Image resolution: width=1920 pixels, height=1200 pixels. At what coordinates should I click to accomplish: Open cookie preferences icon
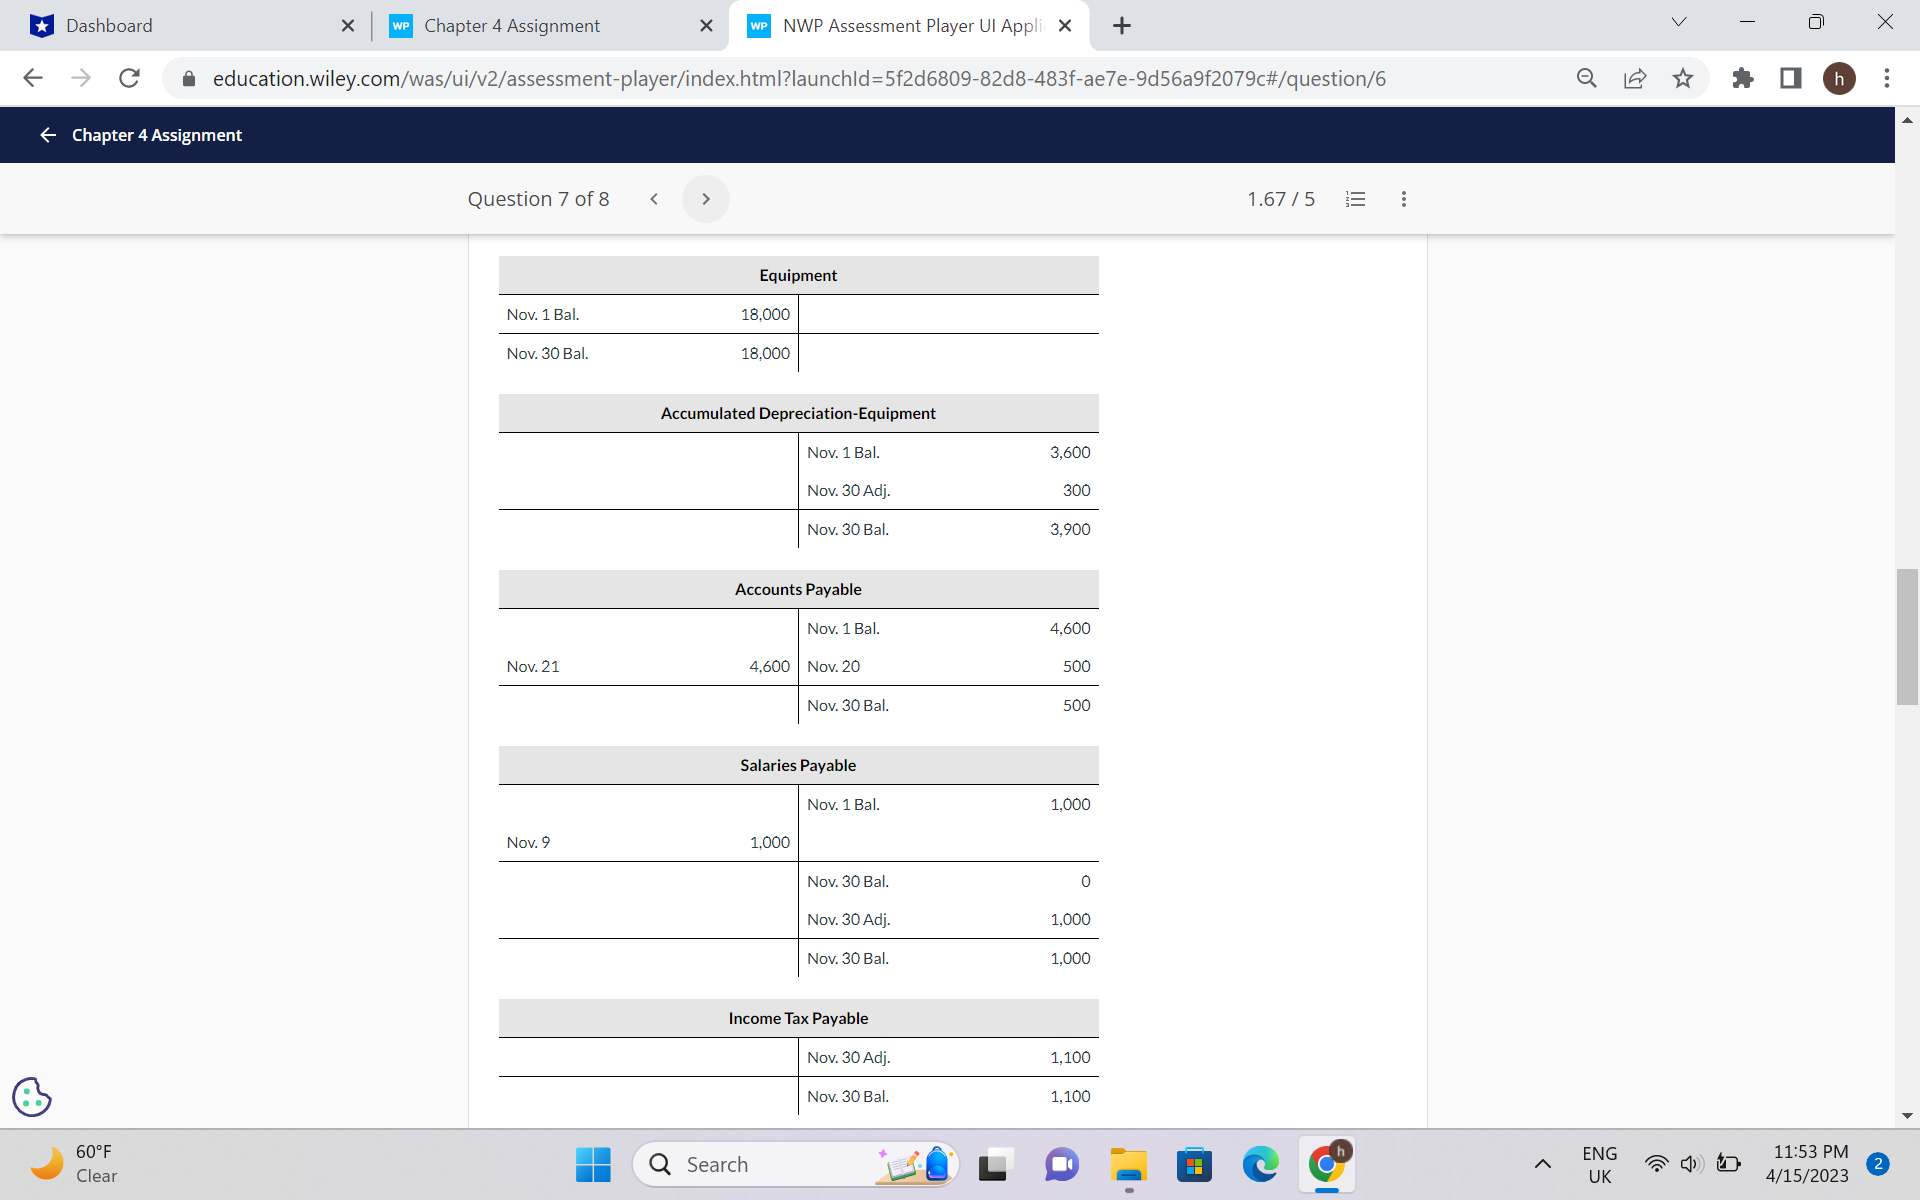point(32,1097)
